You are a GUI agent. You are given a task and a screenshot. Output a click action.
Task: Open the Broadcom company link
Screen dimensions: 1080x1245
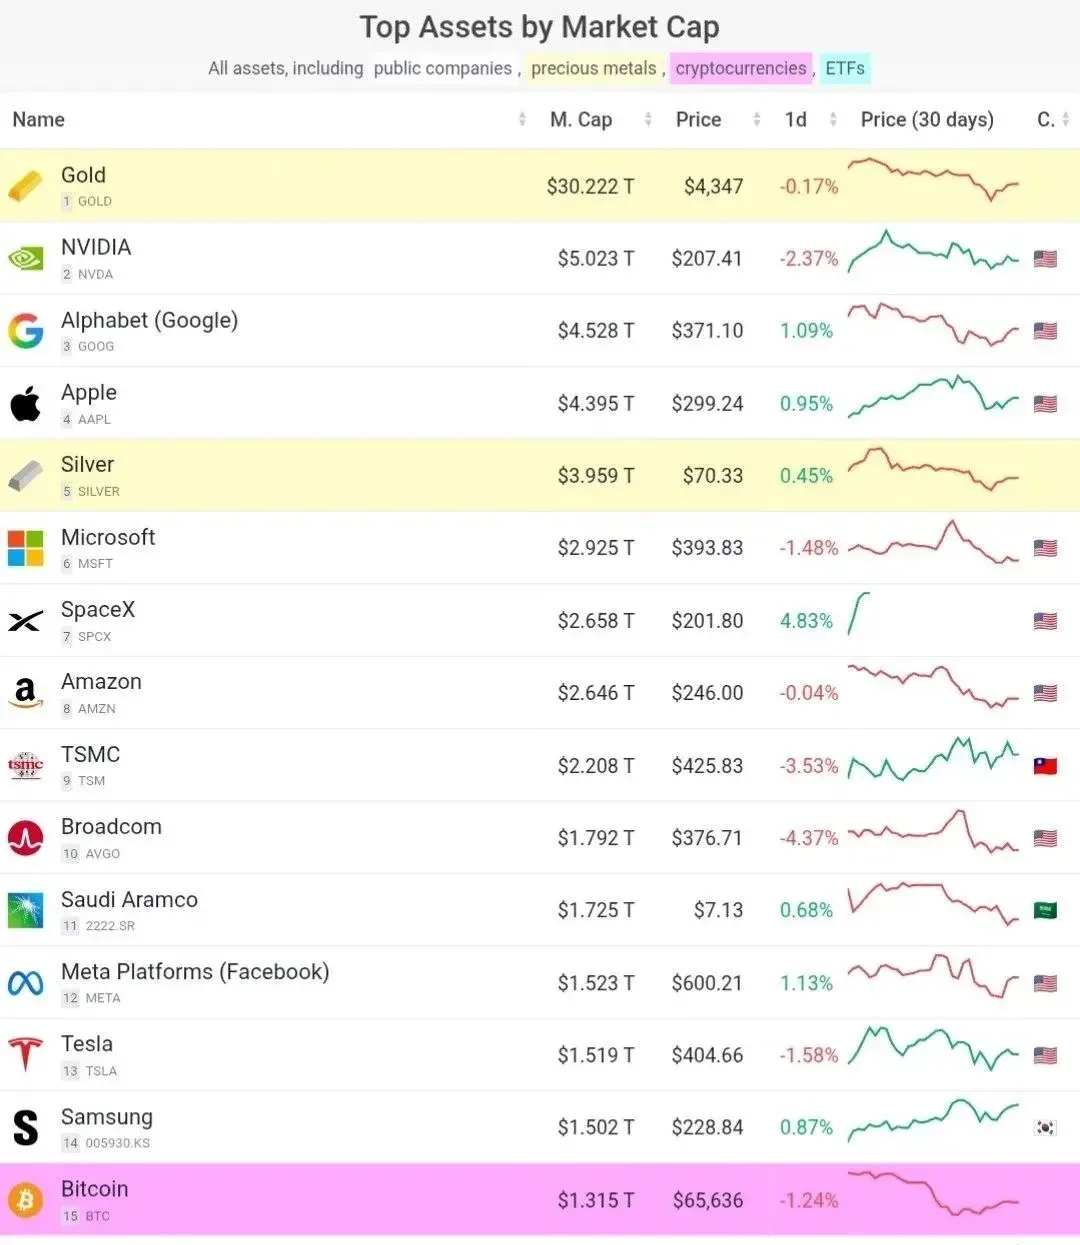[x=111, y=827]
